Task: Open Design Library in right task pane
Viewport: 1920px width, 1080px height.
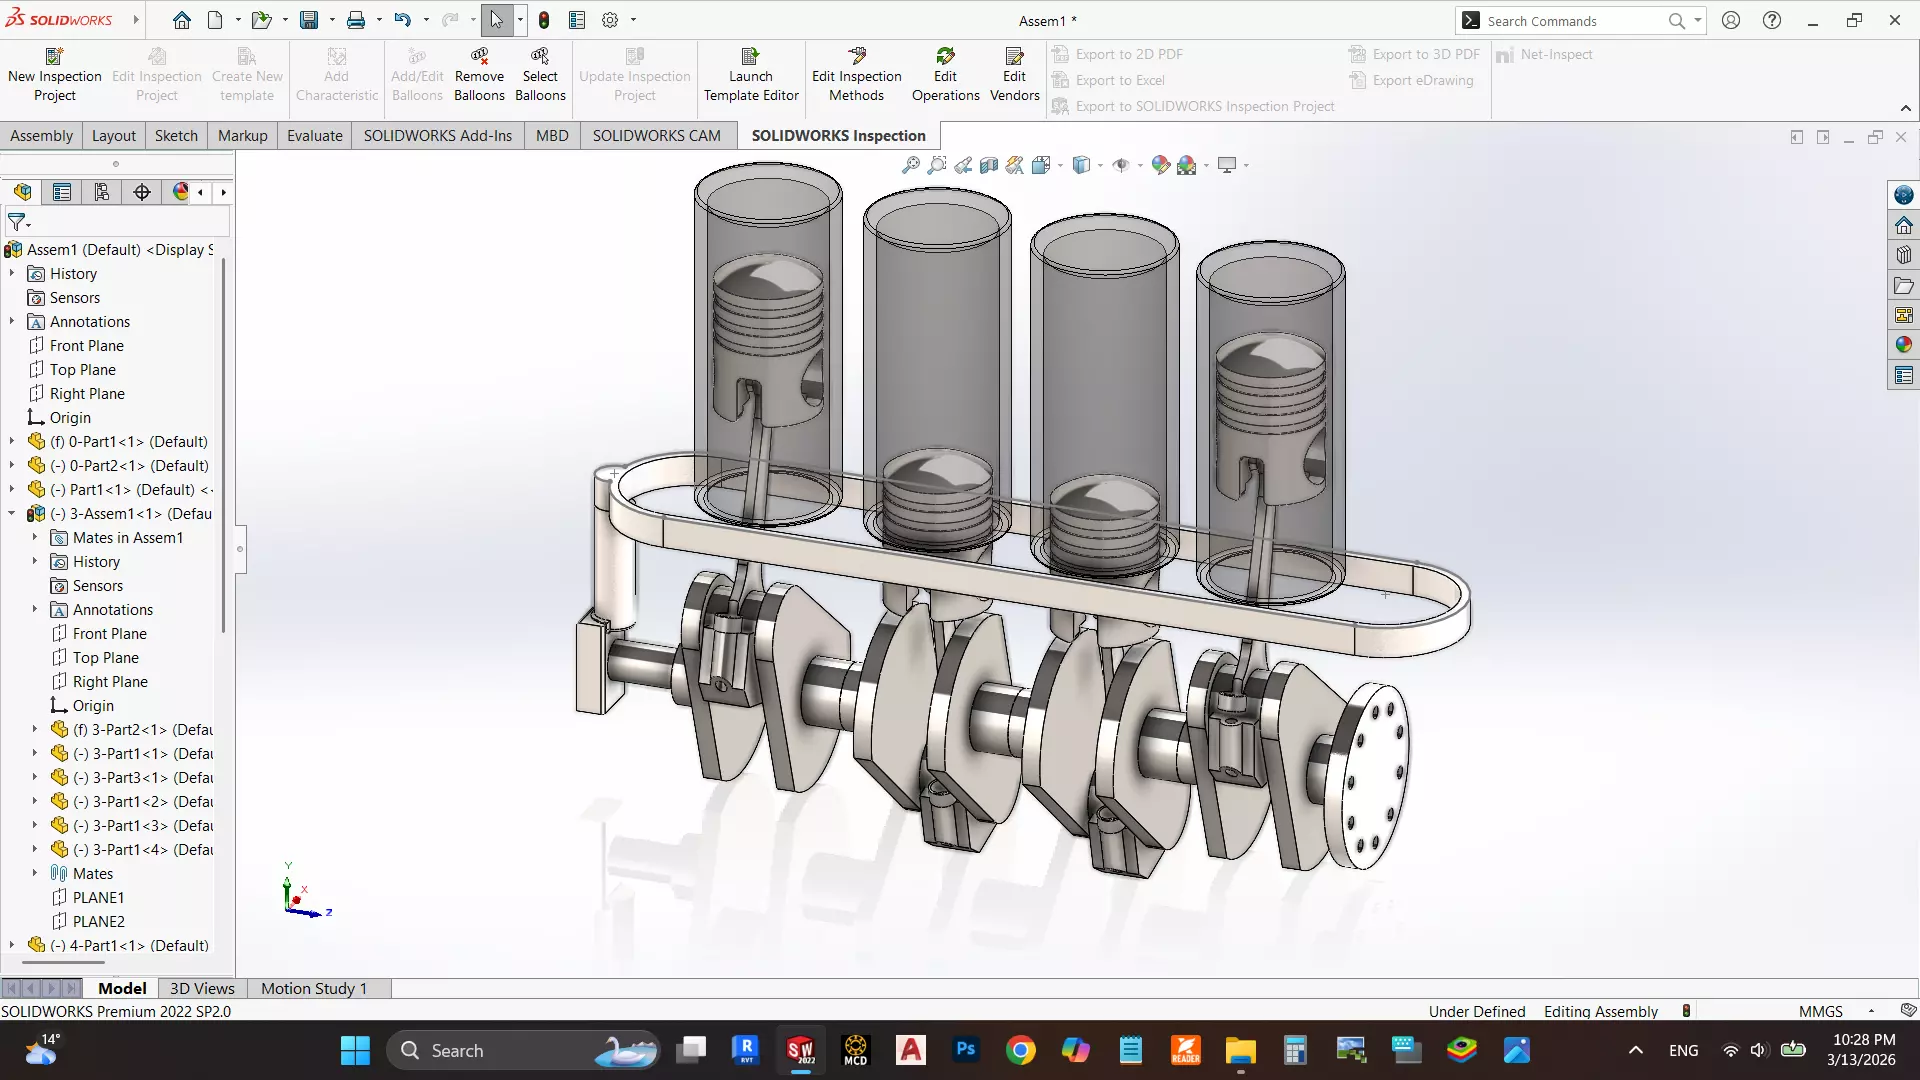Action: pyautogui.click(x=1903, y=255)
